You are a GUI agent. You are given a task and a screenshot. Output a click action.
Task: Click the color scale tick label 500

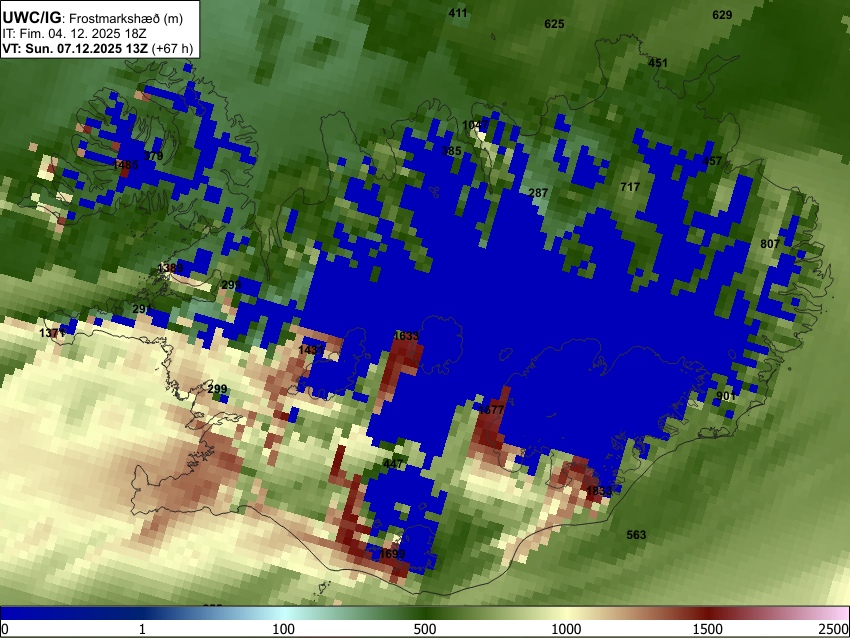[424, 629]
